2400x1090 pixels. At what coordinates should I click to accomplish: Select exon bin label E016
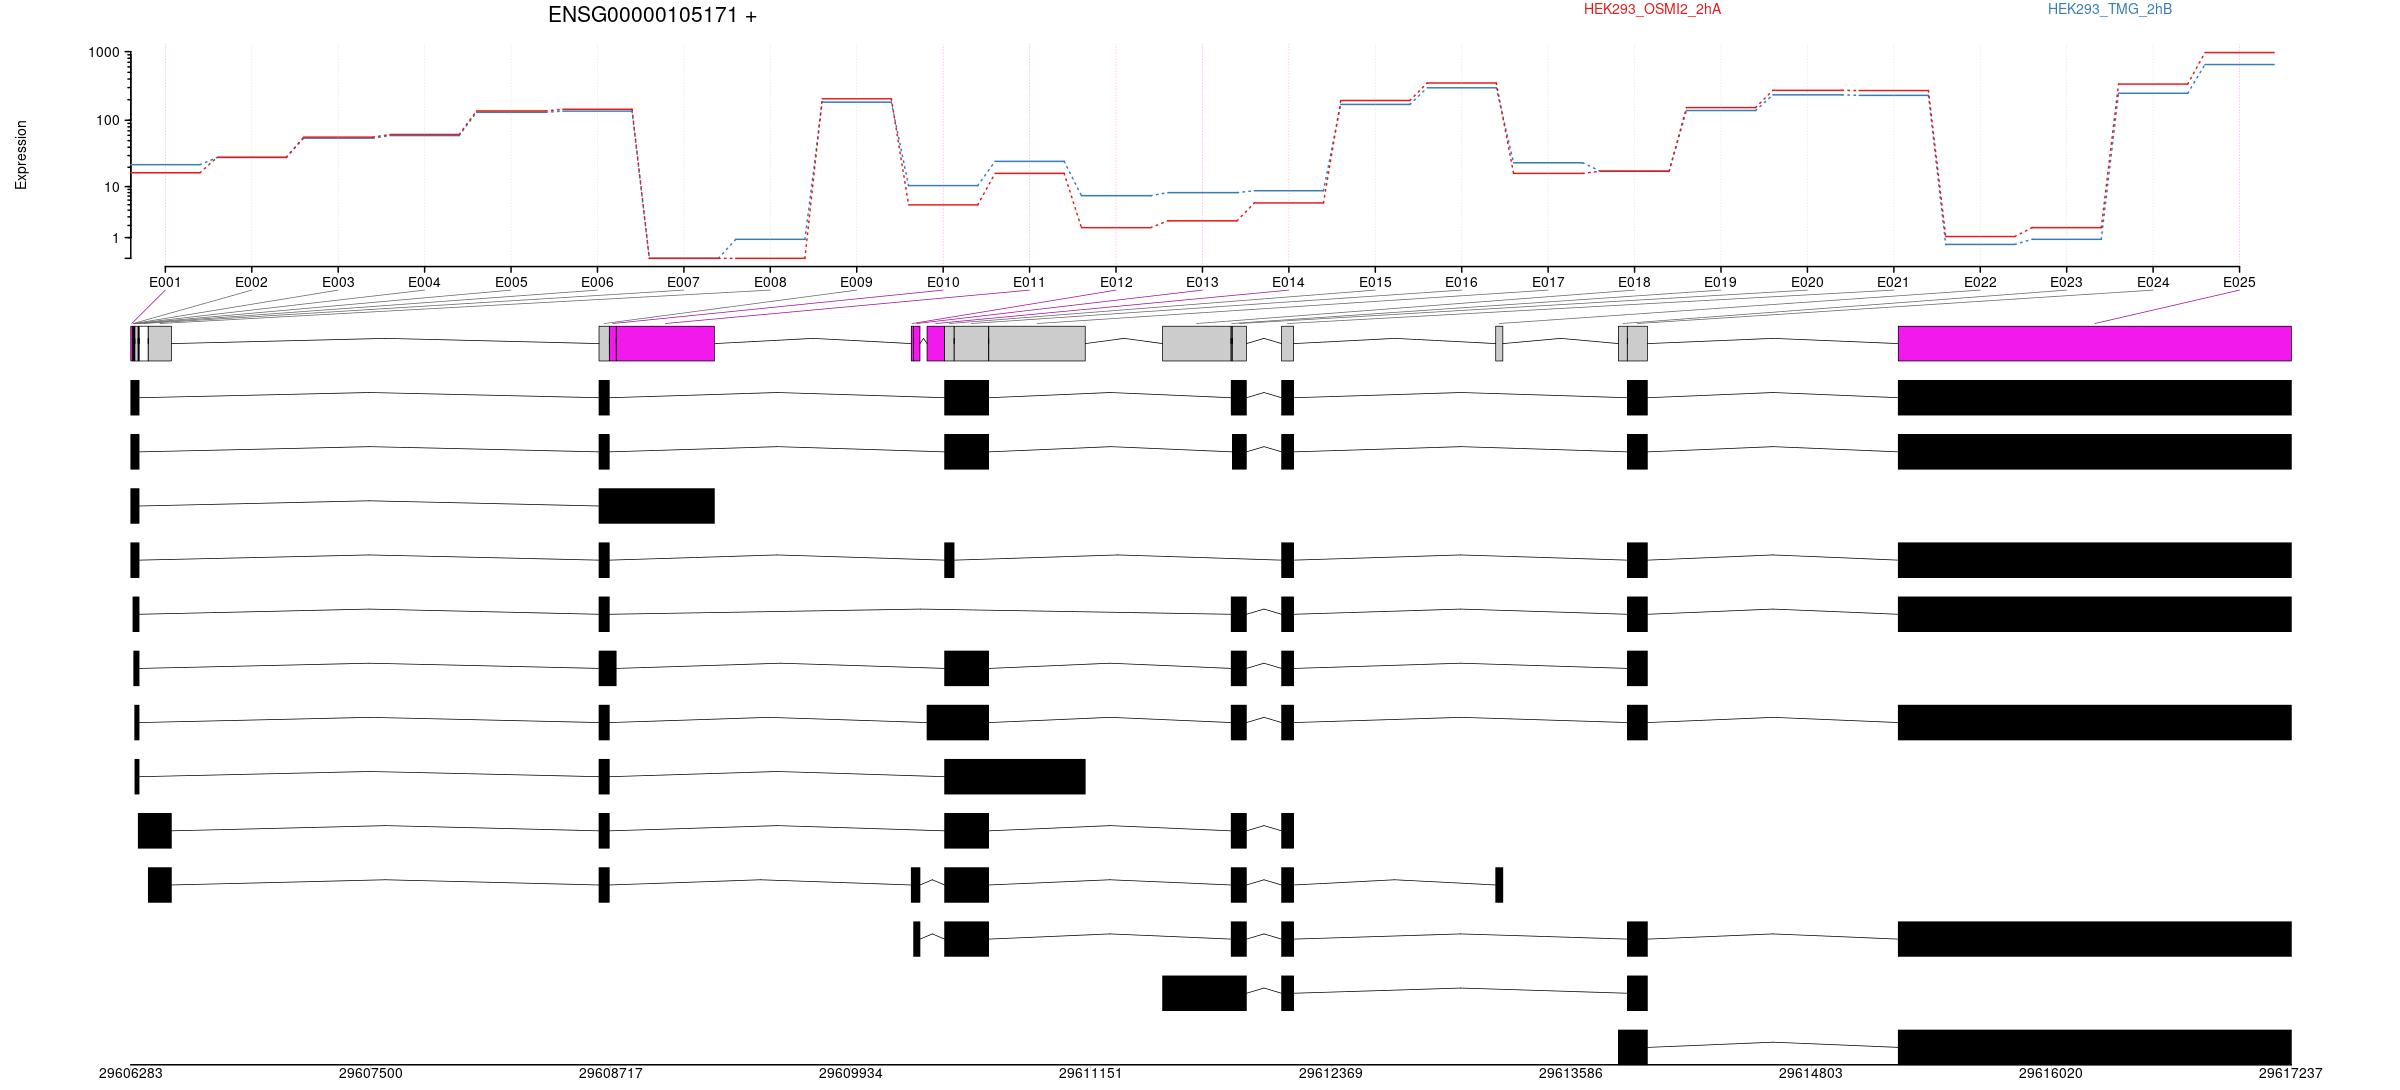click(1461, 282)
